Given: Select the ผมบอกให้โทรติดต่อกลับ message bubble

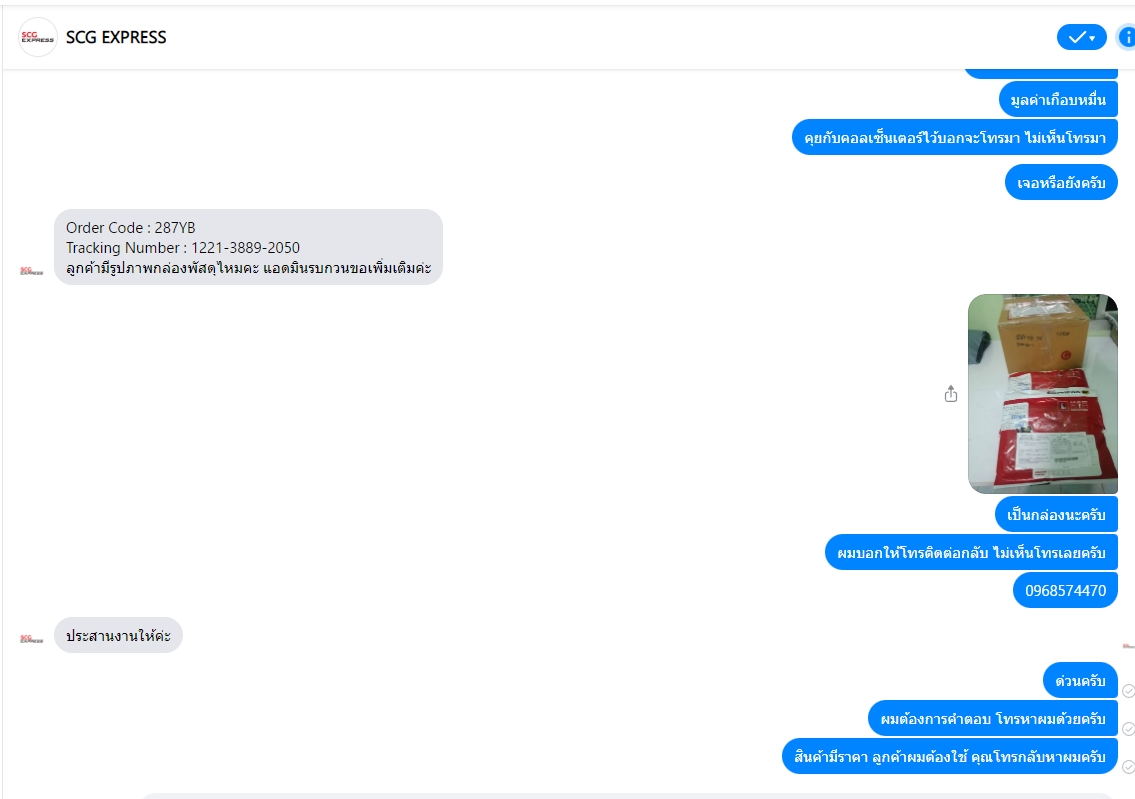Looking at the screenshot, I should (971, 553).
